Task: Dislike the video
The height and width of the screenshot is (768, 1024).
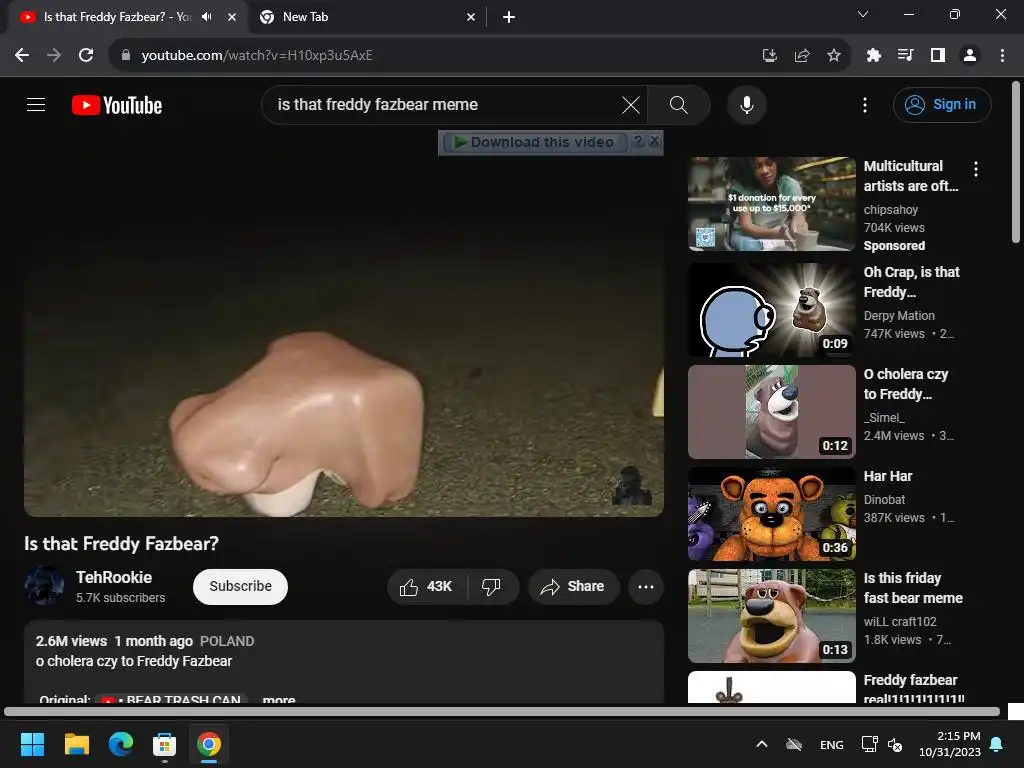Action: coord(492,586)
